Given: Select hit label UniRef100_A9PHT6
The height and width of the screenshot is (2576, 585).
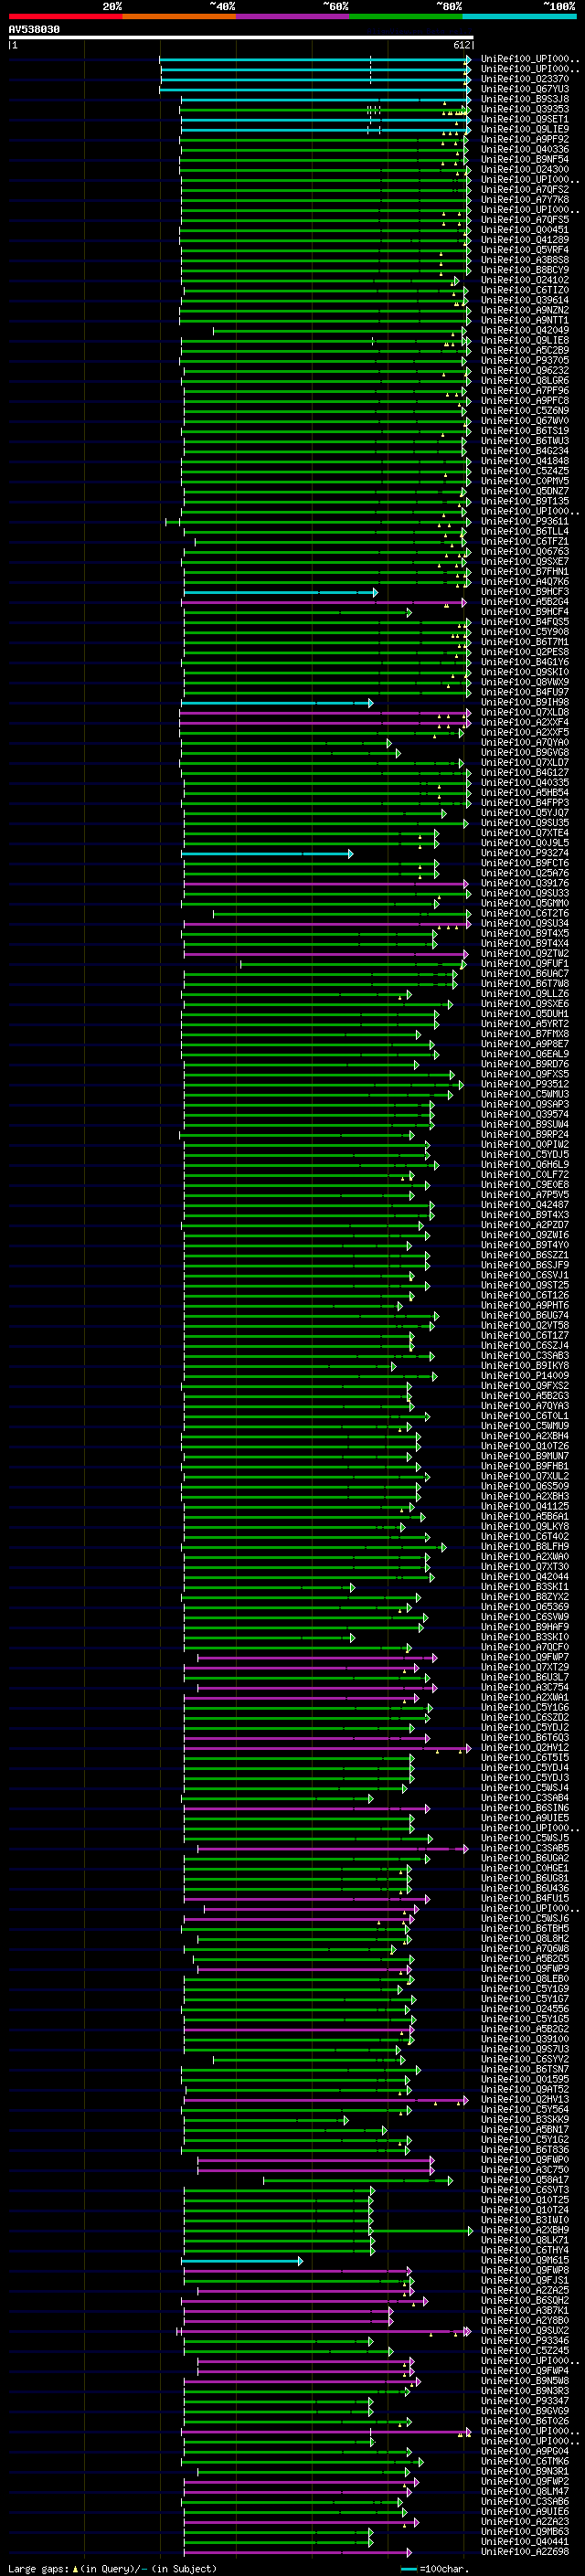Looking at the screenshot, I should [x=525, y=1305].
